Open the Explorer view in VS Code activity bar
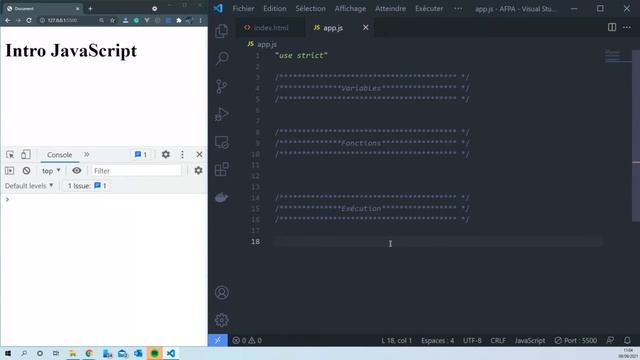This screenshot has height=360, width=640. tap(221, 31)
